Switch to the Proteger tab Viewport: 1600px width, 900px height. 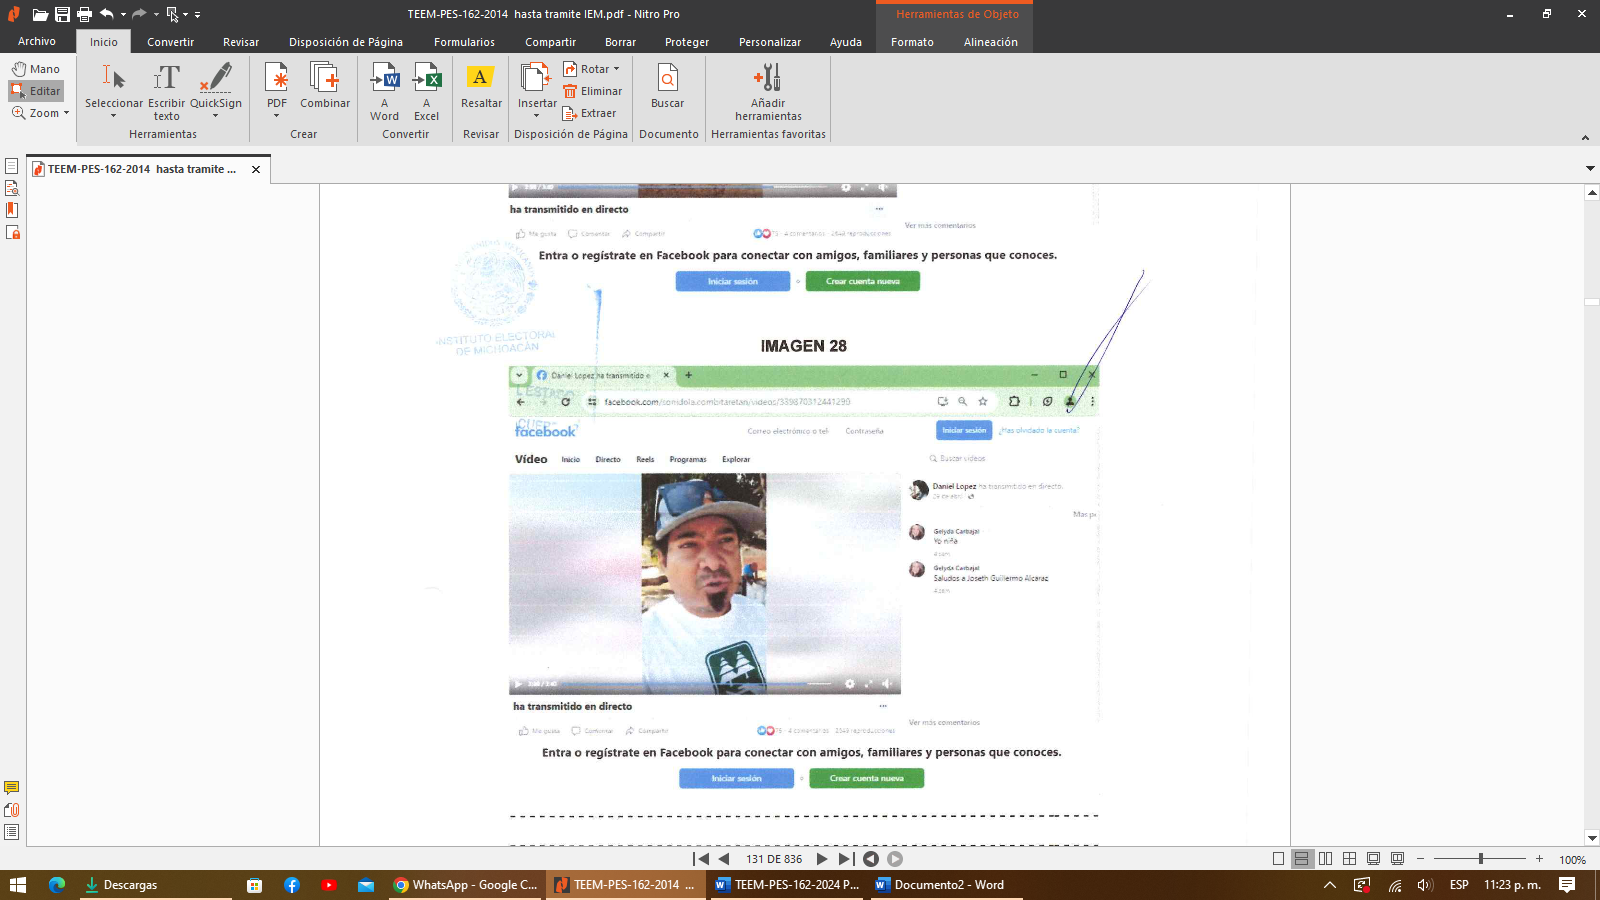(687, 42)
